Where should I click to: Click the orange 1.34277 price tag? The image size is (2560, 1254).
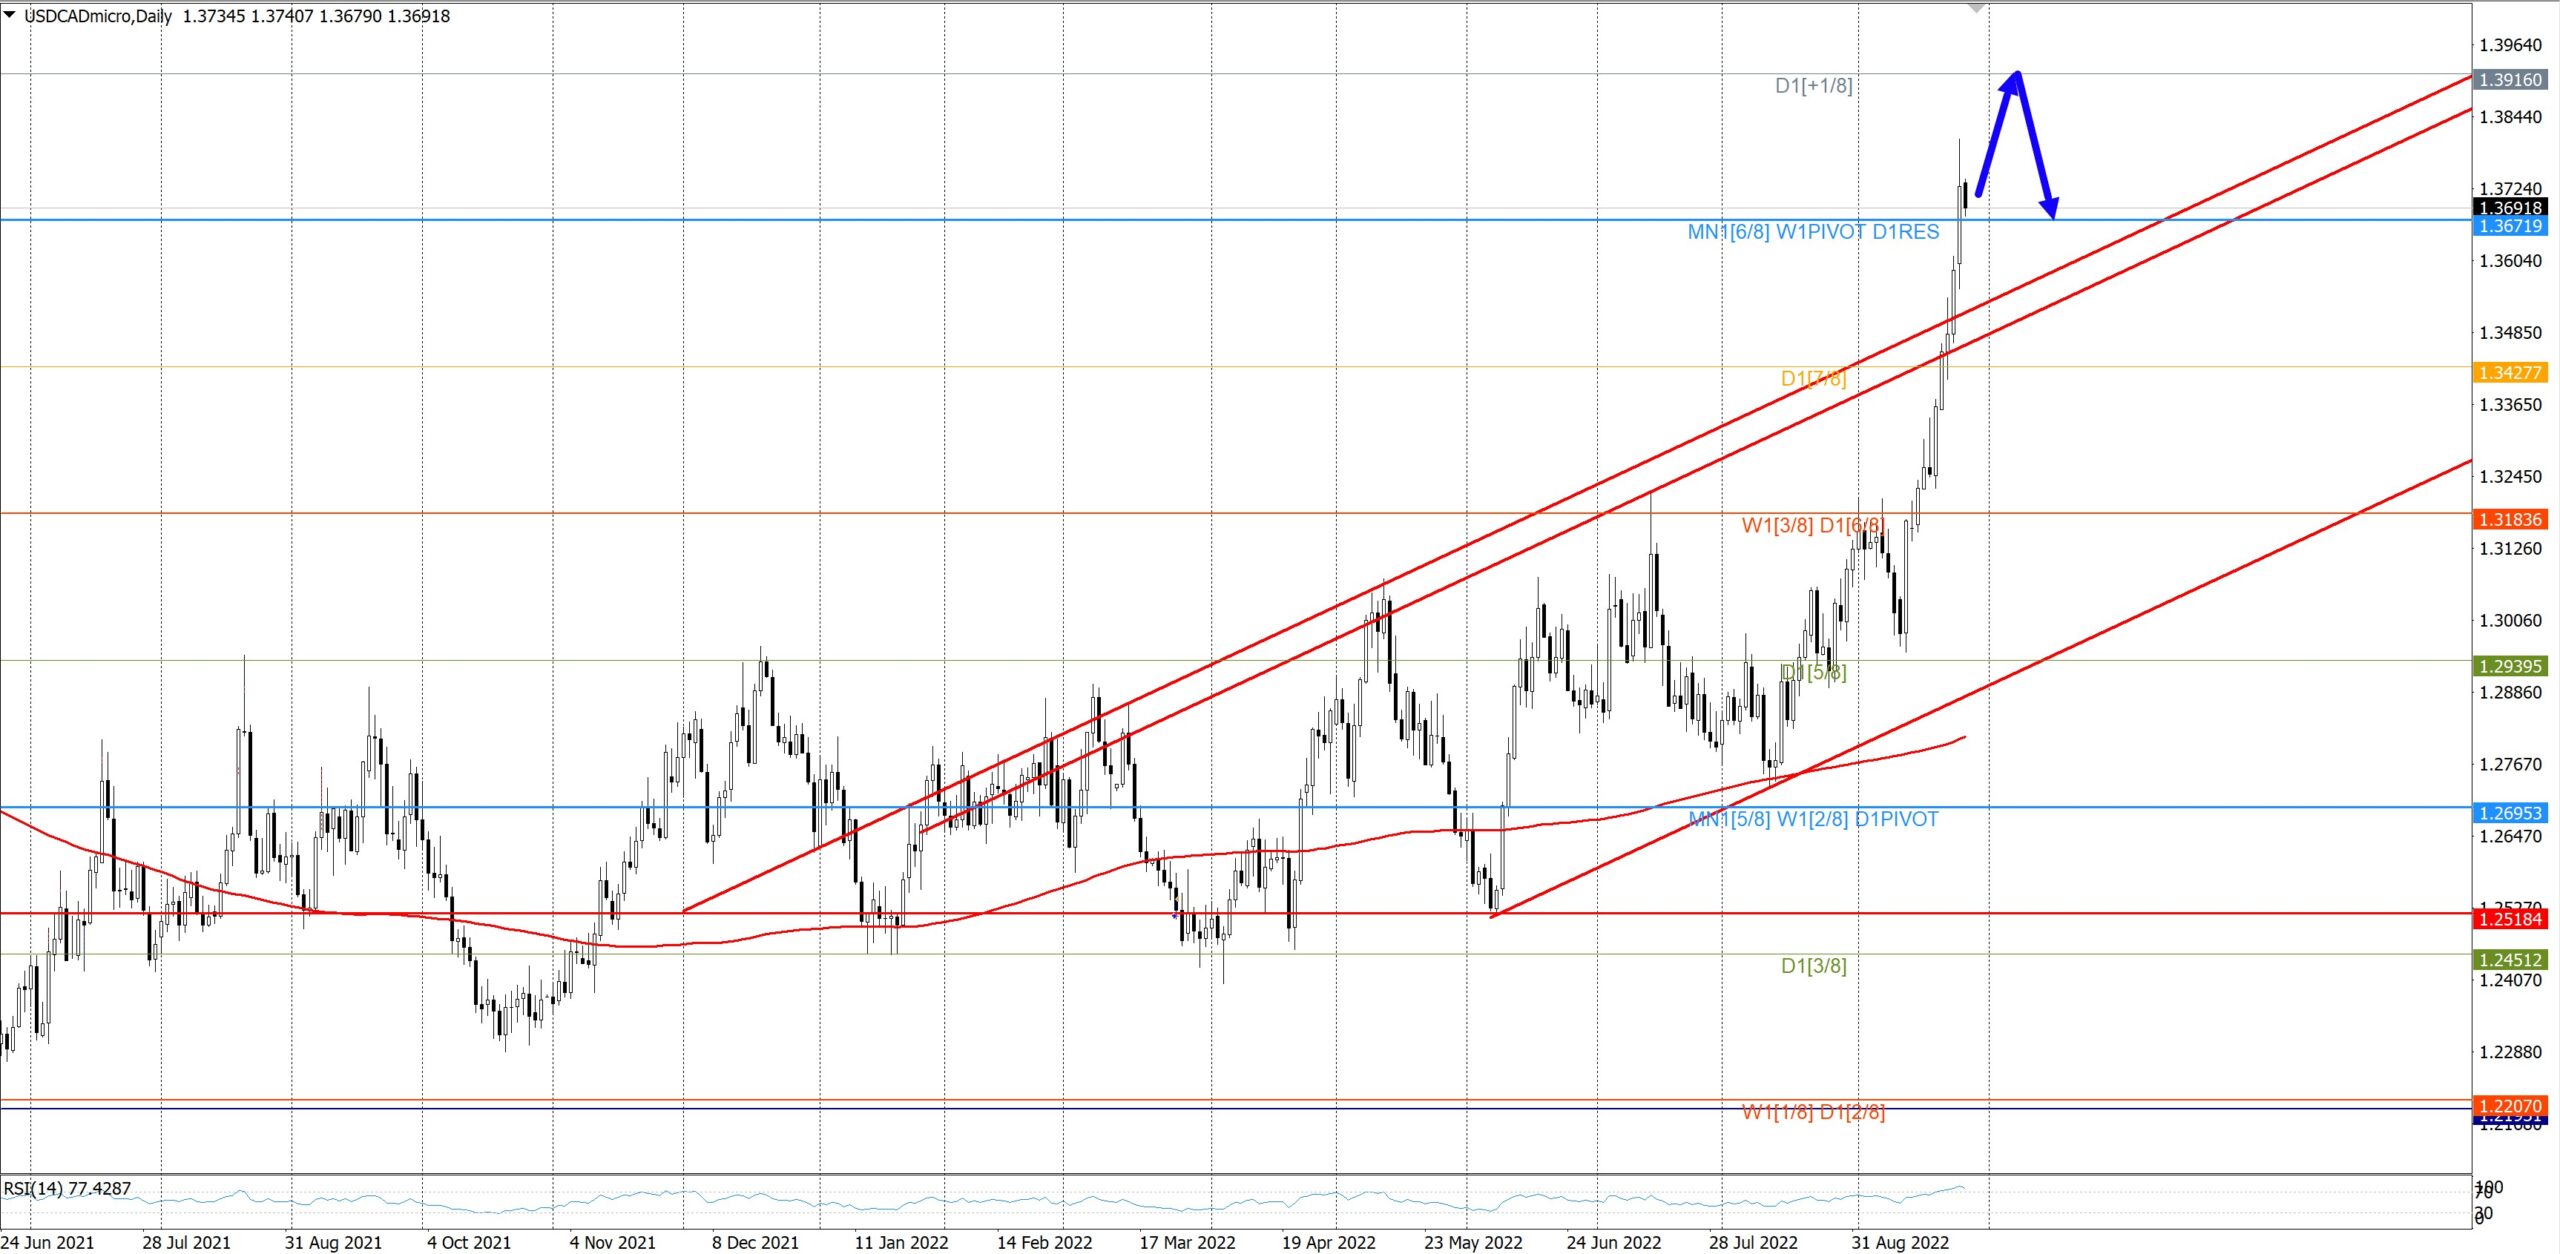pyautogui.click(x=2508, y=373)
